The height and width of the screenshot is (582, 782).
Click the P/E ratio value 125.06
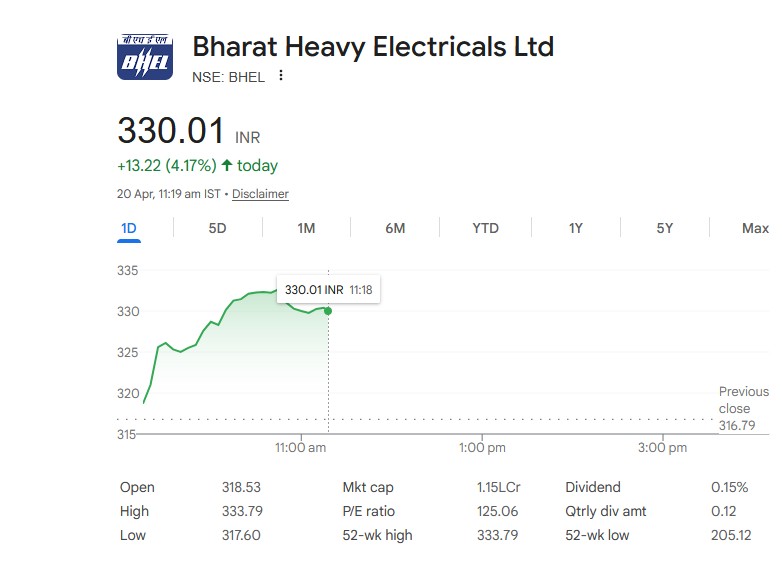pos(498,511)
